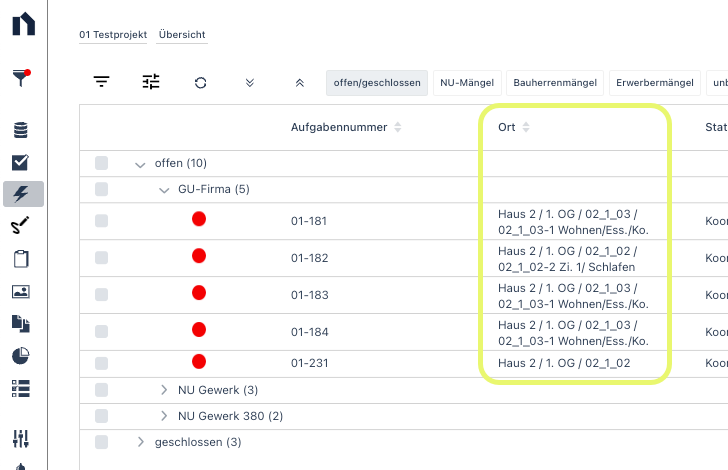Click the NU Gewerk 380 (2) label
728x470 pixels.
click(x=230, y=416)
